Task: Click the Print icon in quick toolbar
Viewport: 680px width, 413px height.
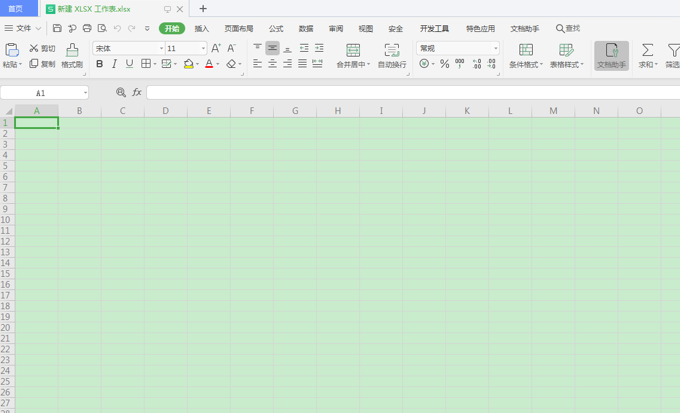Action: tap(87, 28)
